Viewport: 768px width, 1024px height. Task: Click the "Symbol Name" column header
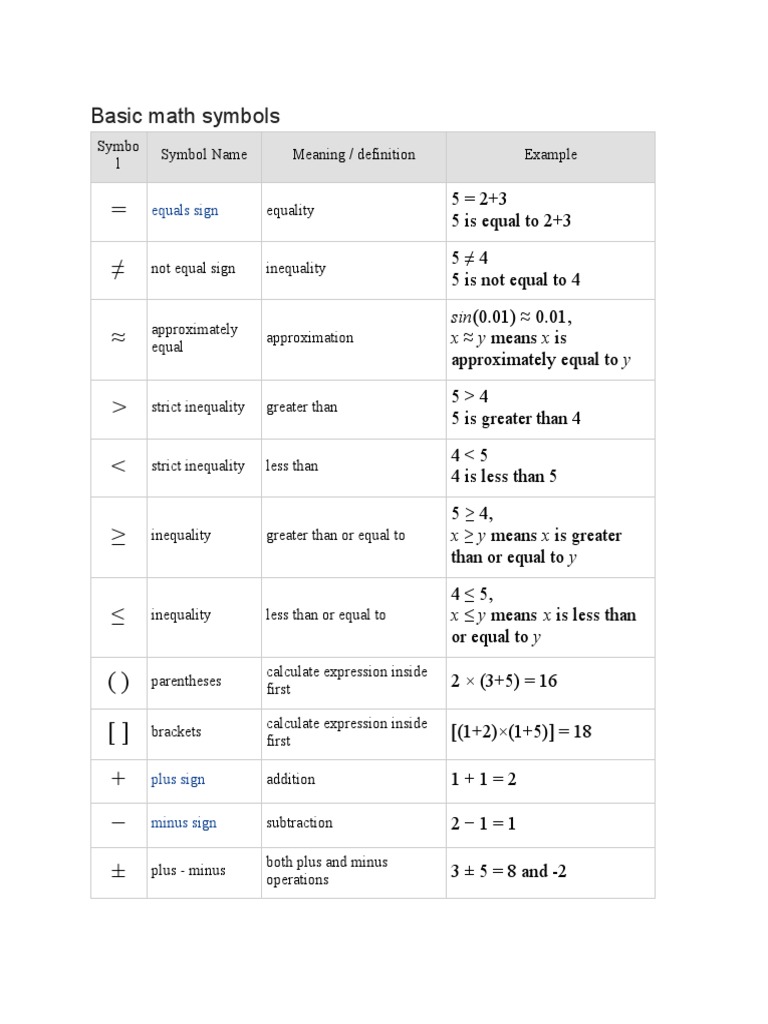204,155
